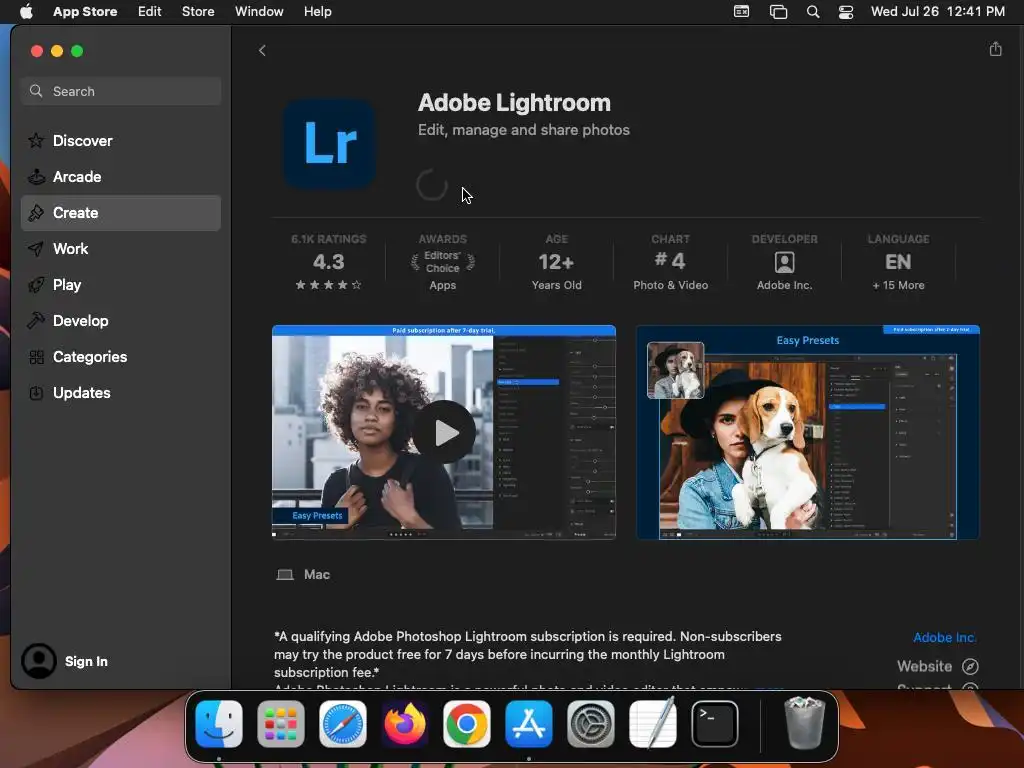Viewport: 1024px width, 768px height.
Task: Open the Updates section
Action: point(121,392)
